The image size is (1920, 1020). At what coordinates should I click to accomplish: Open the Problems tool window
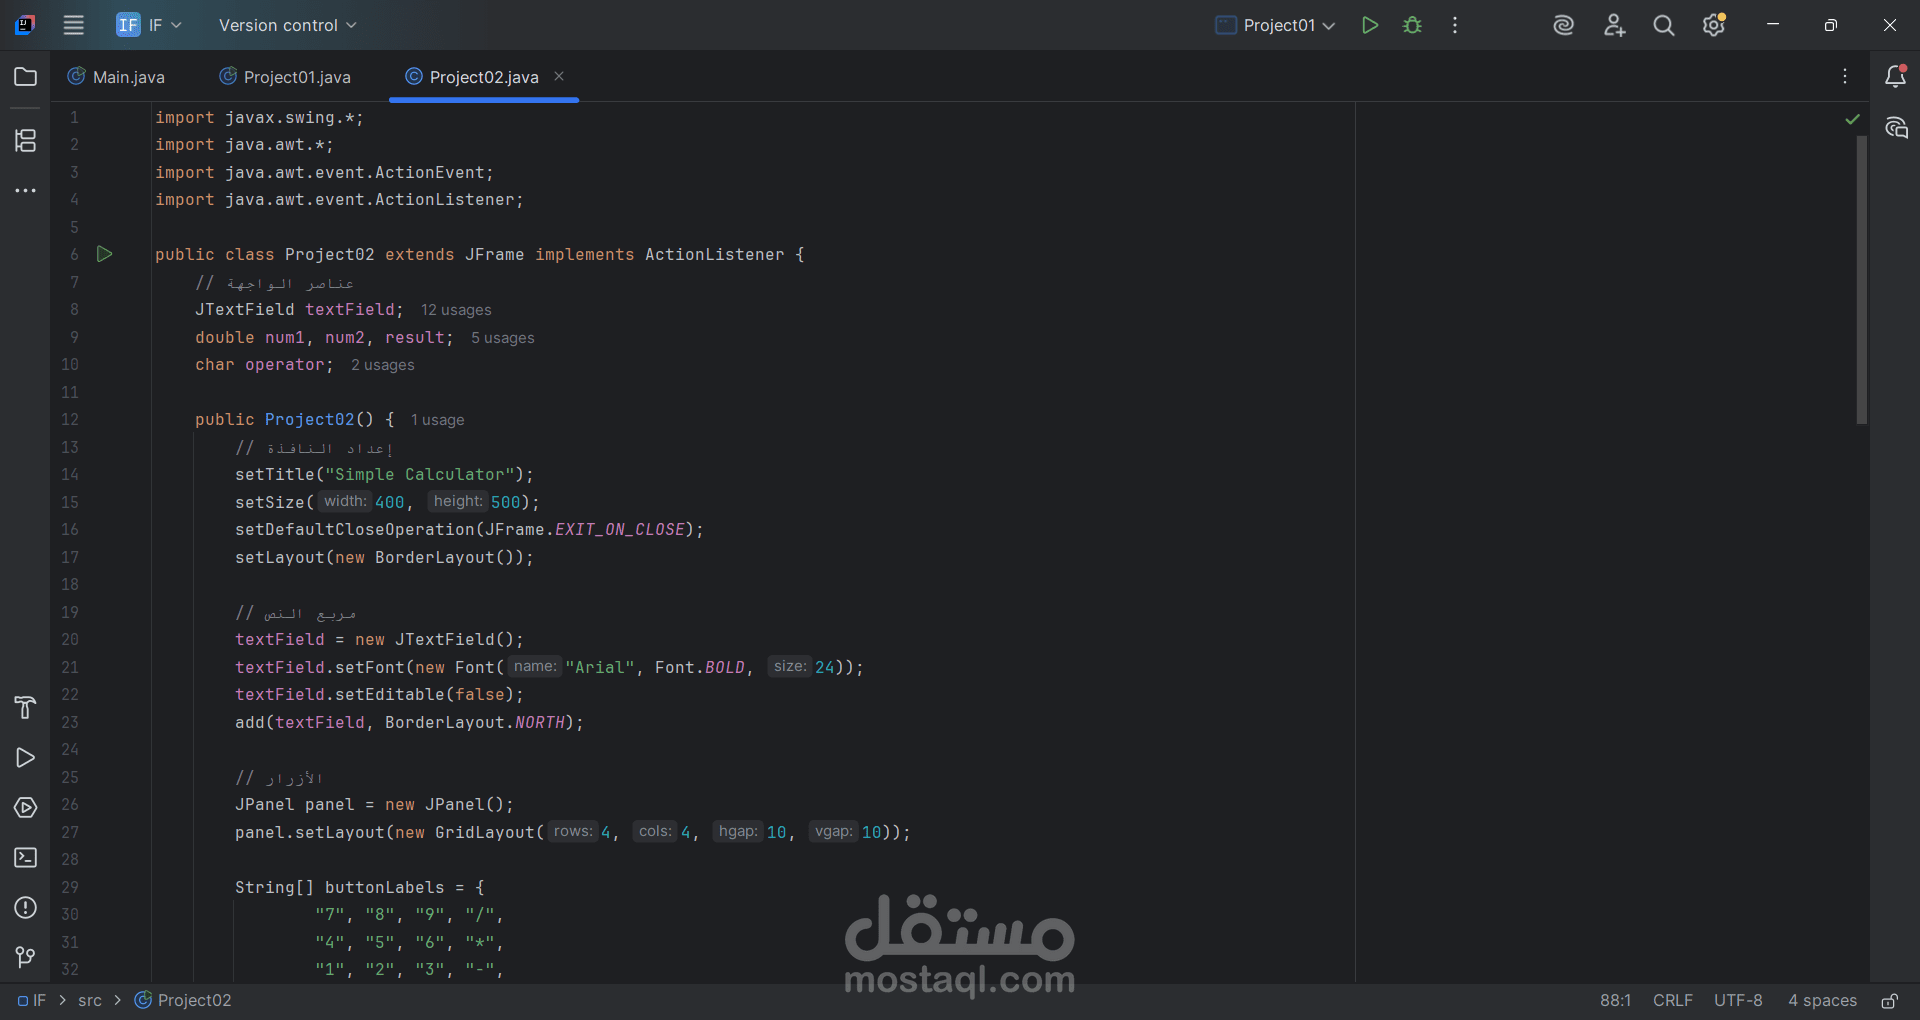[x=26, y=908]
